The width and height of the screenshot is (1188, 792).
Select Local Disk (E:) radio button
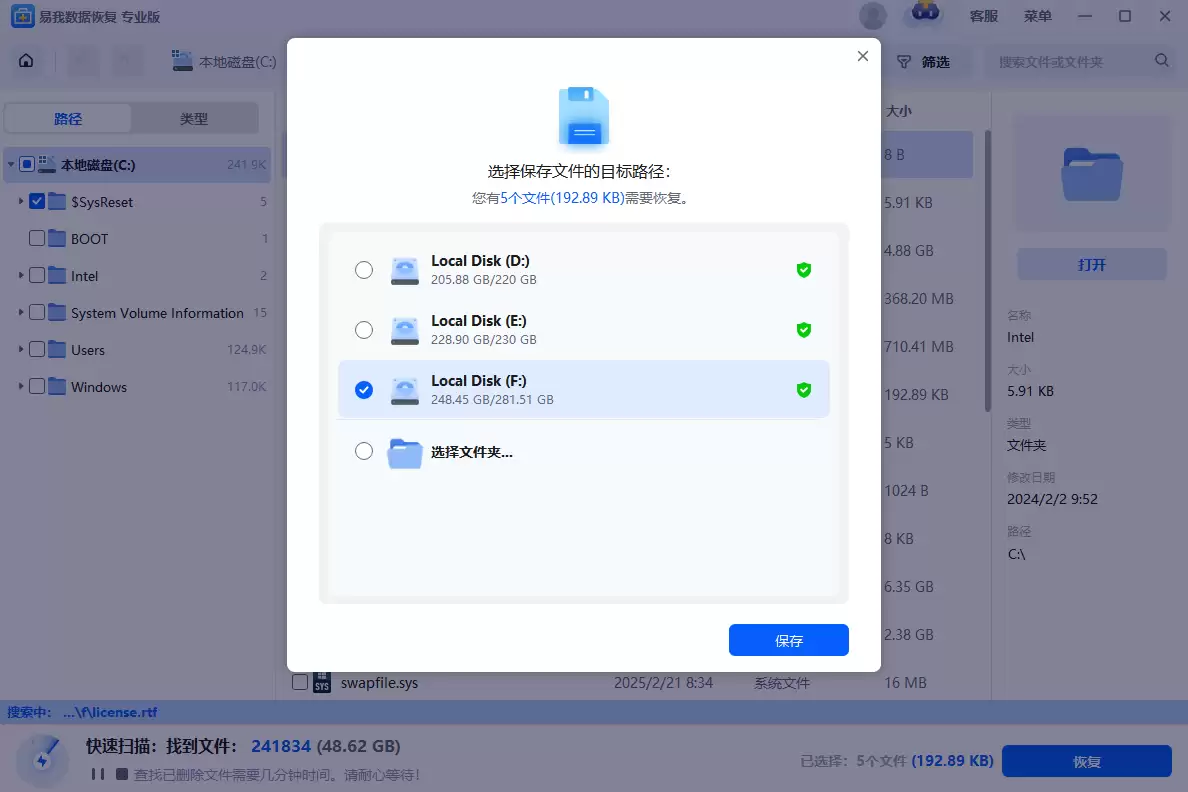tap(364, 330)
